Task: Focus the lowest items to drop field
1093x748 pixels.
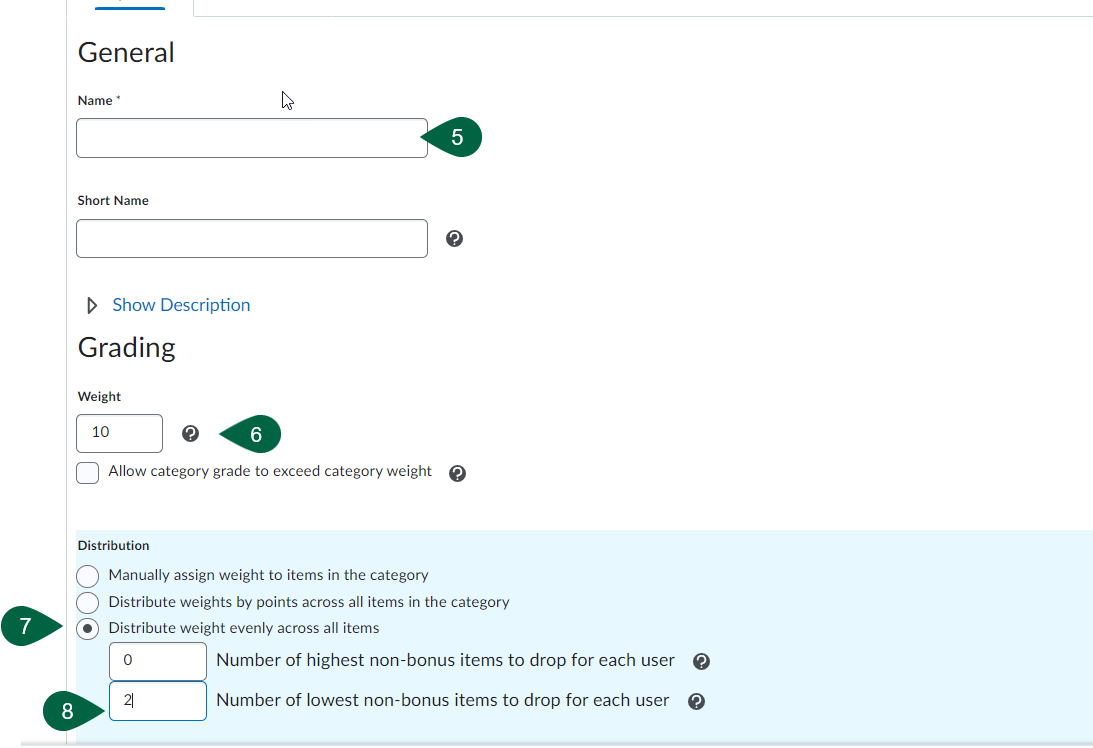Action: click(x=158, y=701)
